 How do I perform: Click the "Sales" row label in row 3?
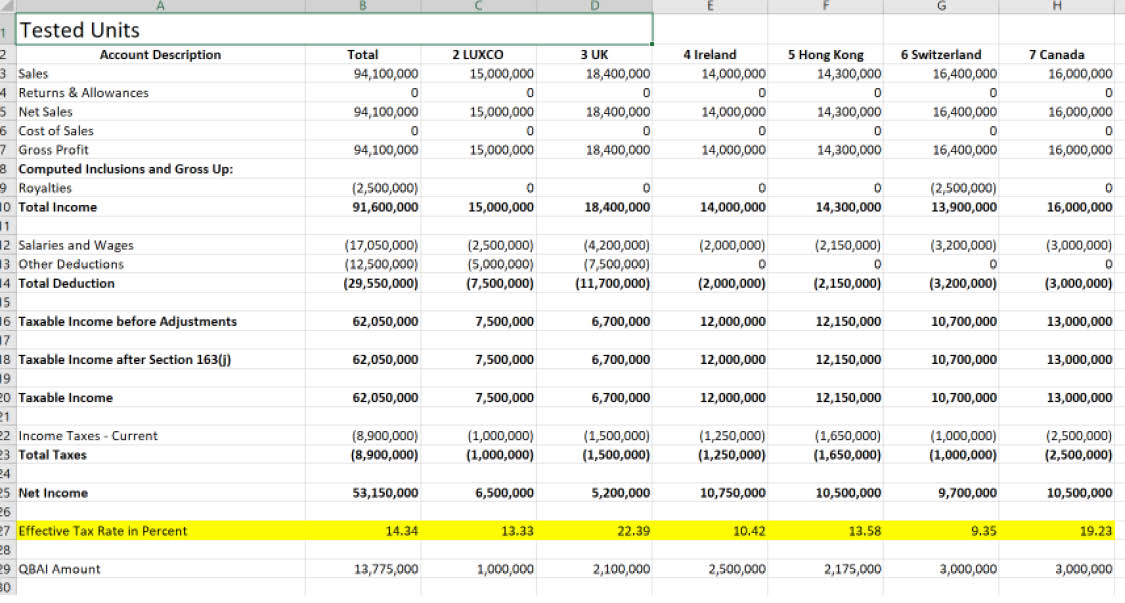point(160,74)
